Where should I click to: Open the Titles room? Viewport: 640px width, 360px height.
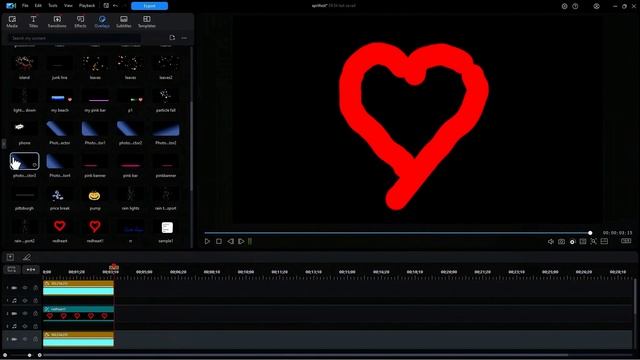33,22
